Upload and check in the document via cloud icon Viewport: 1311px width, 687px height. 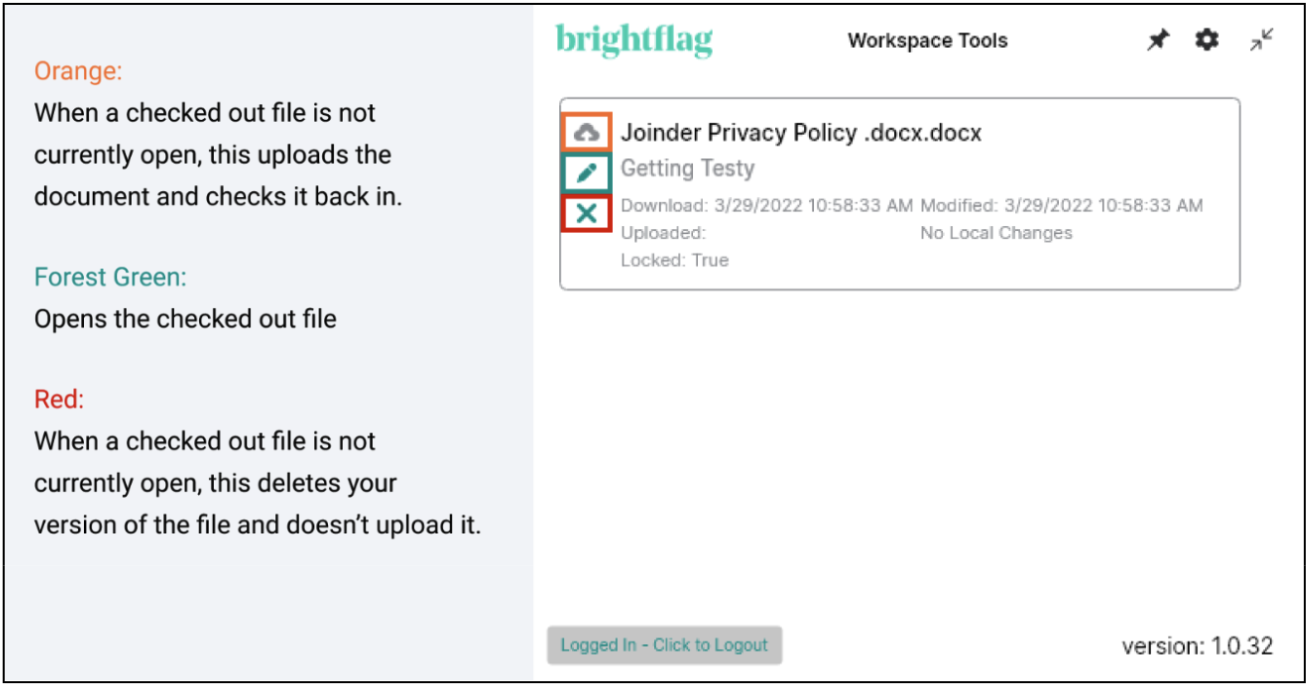(587, 133)
